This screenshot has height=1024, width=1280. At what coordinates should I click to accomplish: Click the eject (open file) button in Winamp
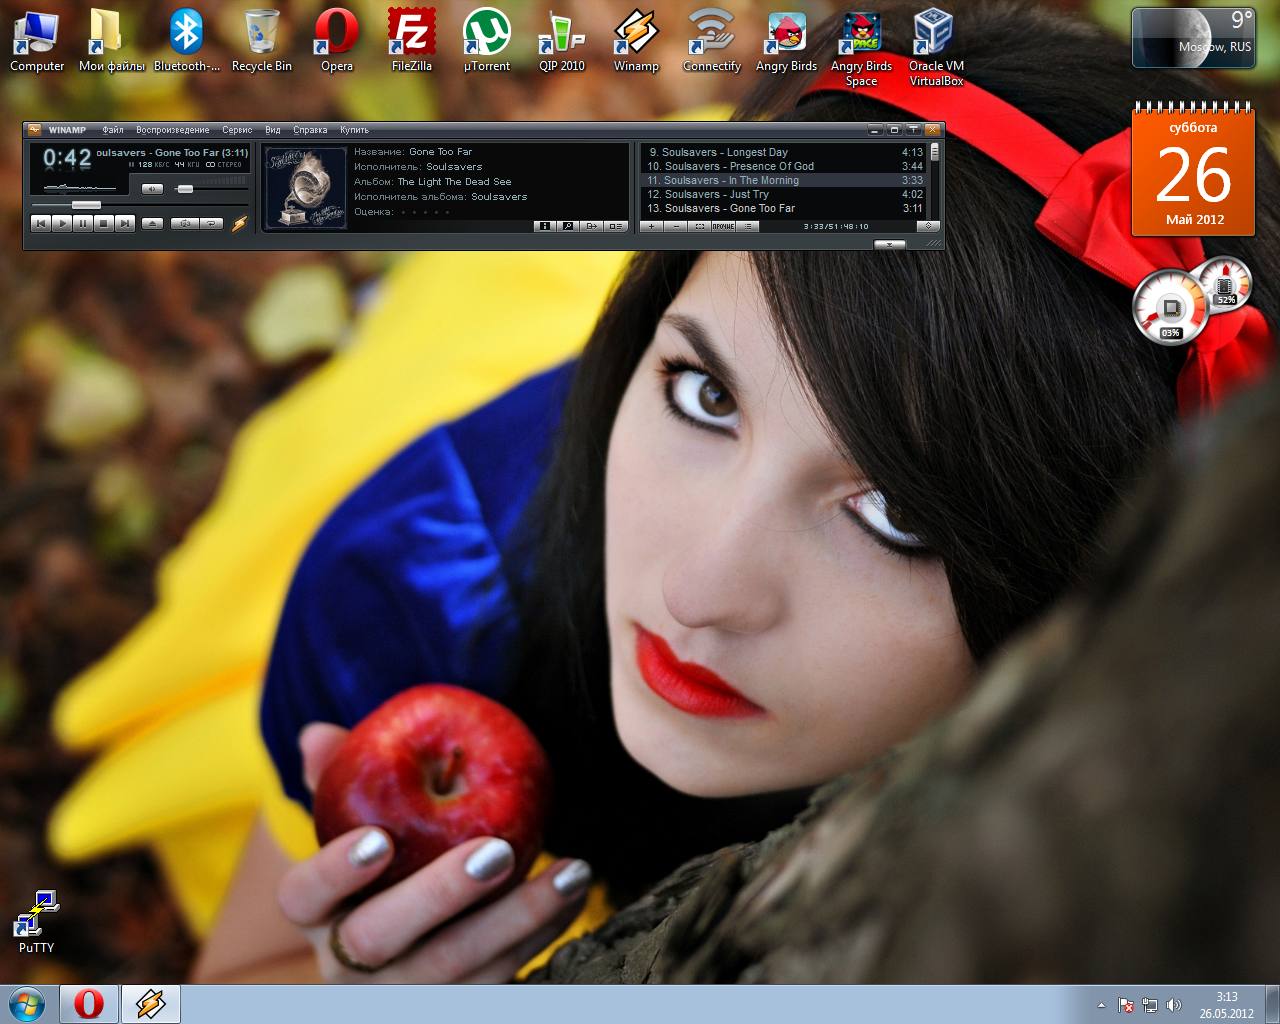(x=152, y=223)
